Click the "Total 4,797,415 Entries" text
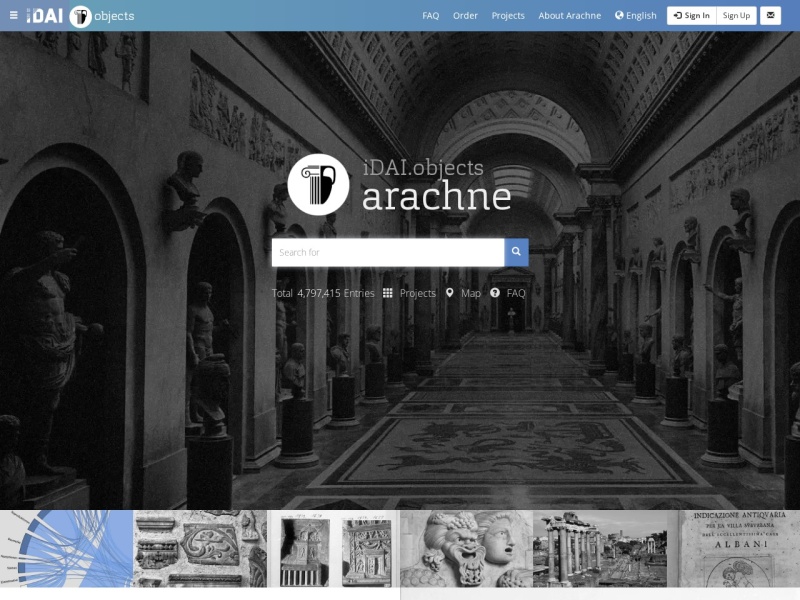The image size is (800, 600). 323,293
